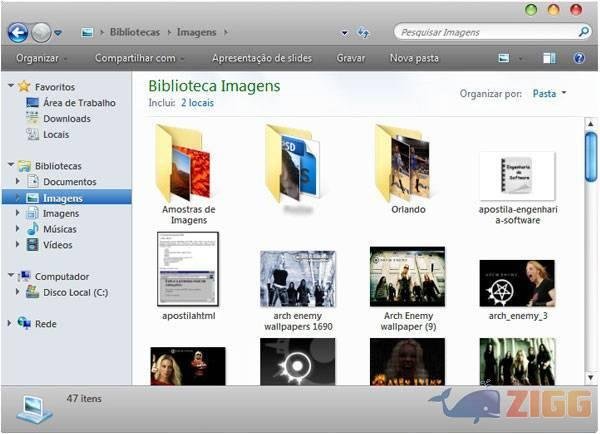Click the help question mark icon

(x=579, y=59)
